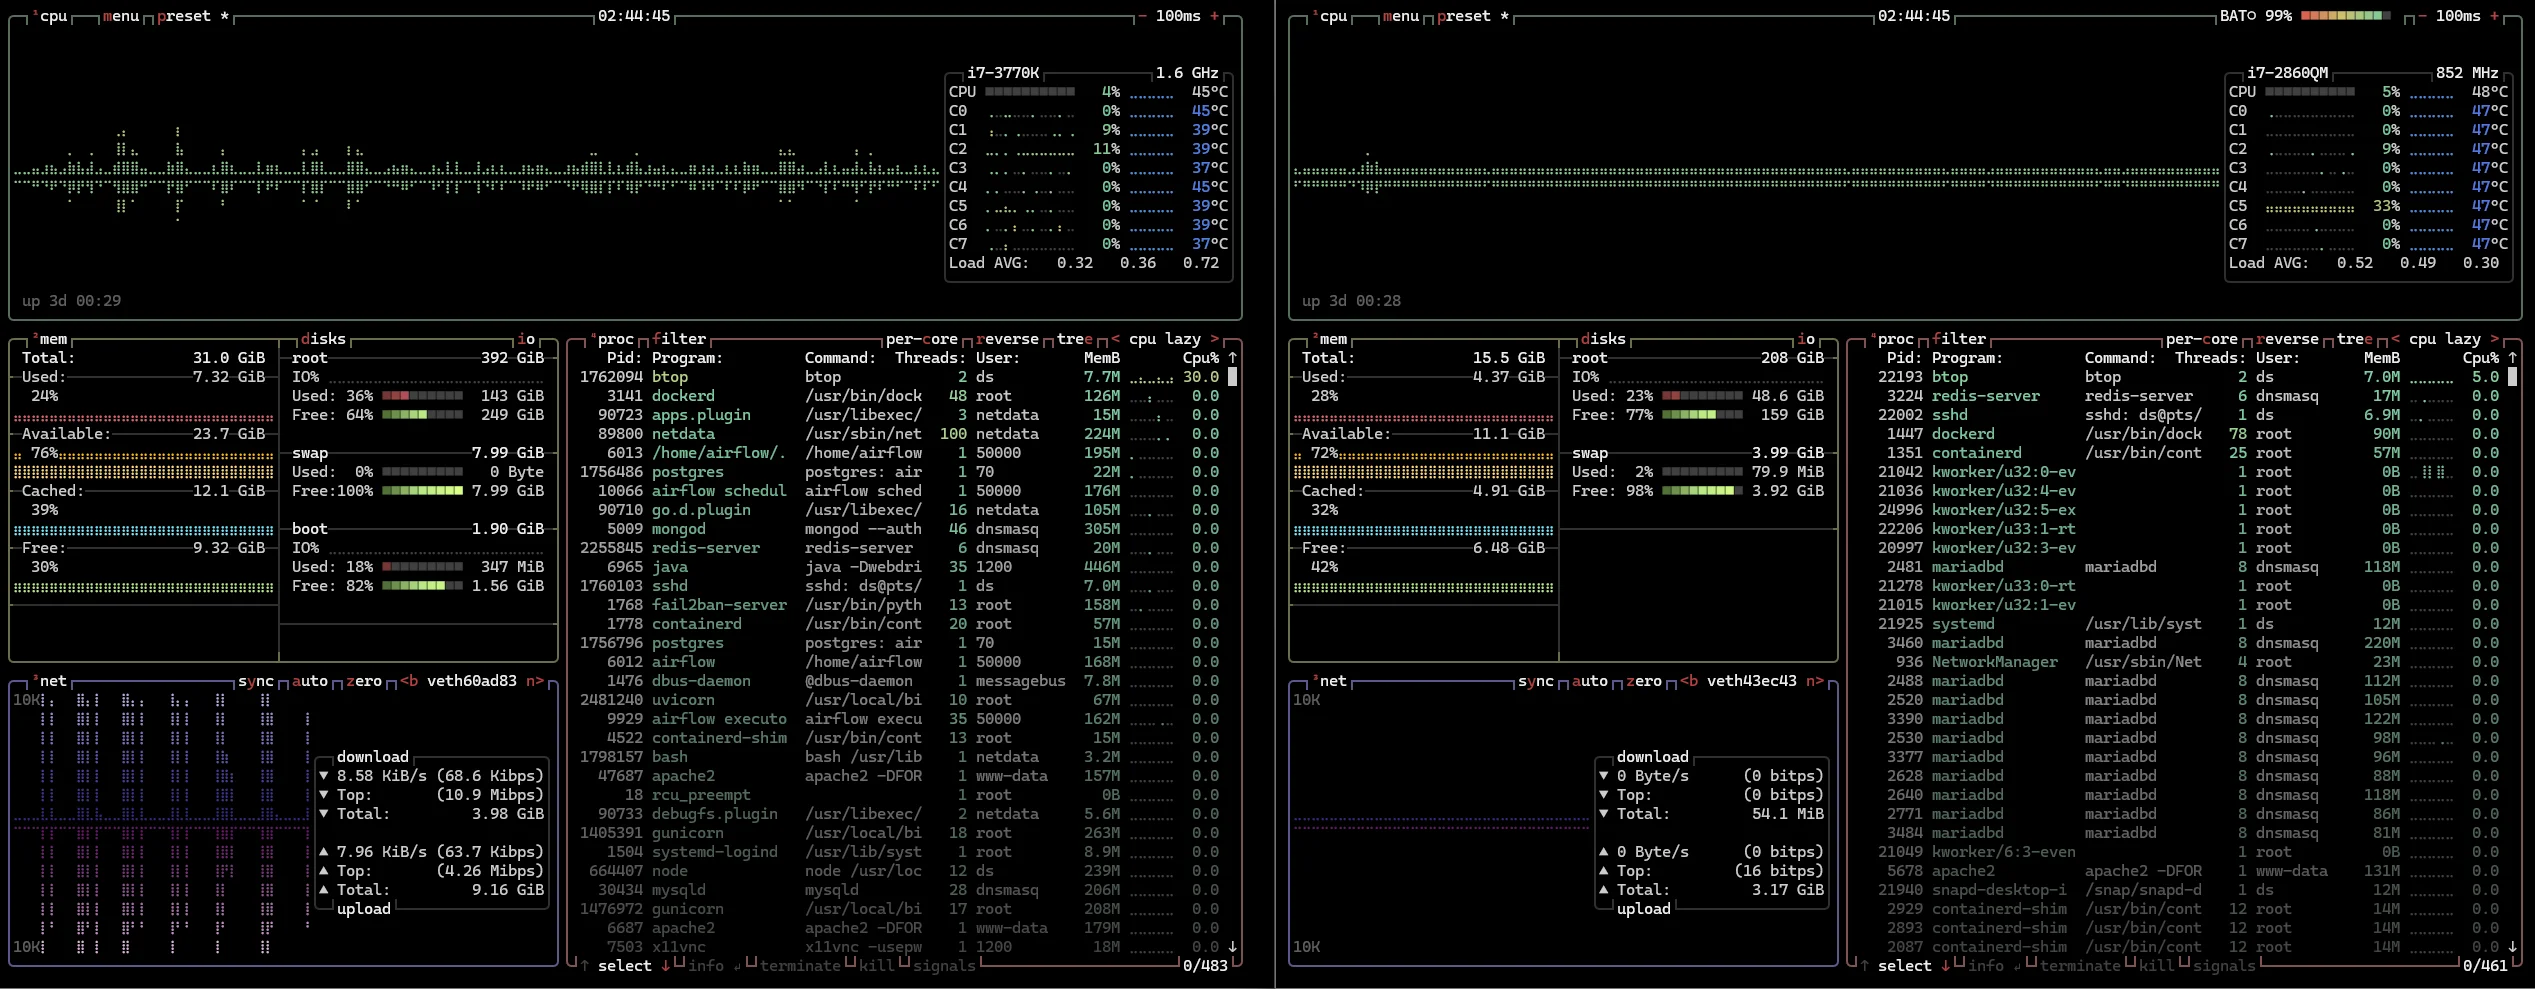Click select down arrow, left proc footer

[666, 966]
